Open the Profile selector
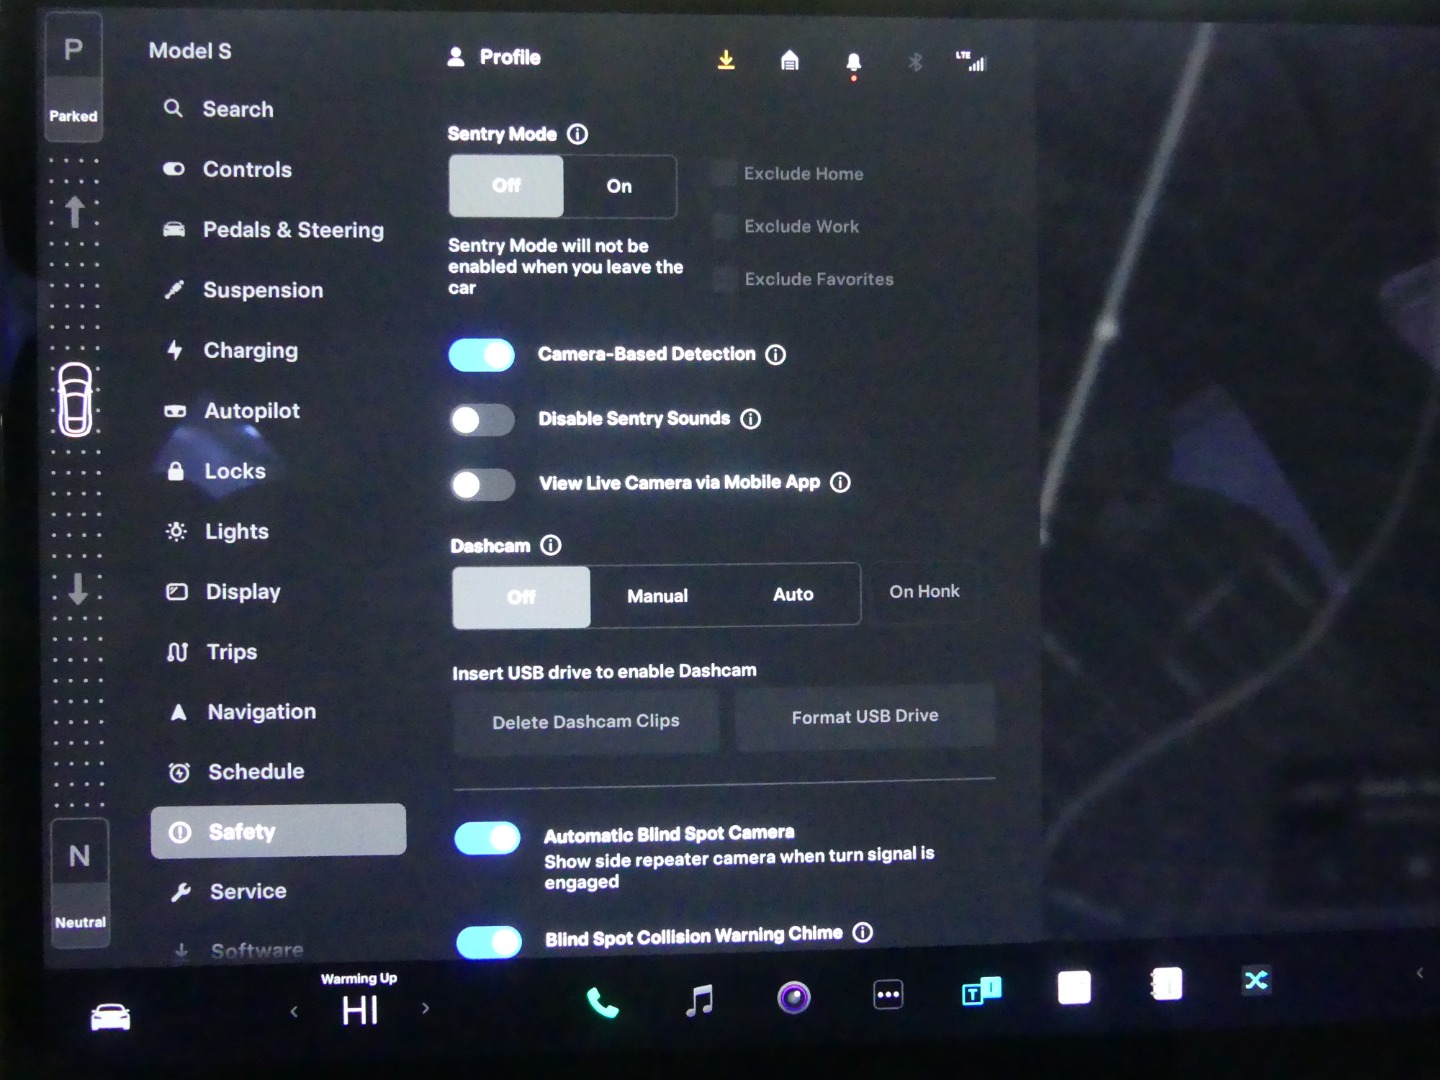Screen dimensions: 1440x1080 pos(494,57)
